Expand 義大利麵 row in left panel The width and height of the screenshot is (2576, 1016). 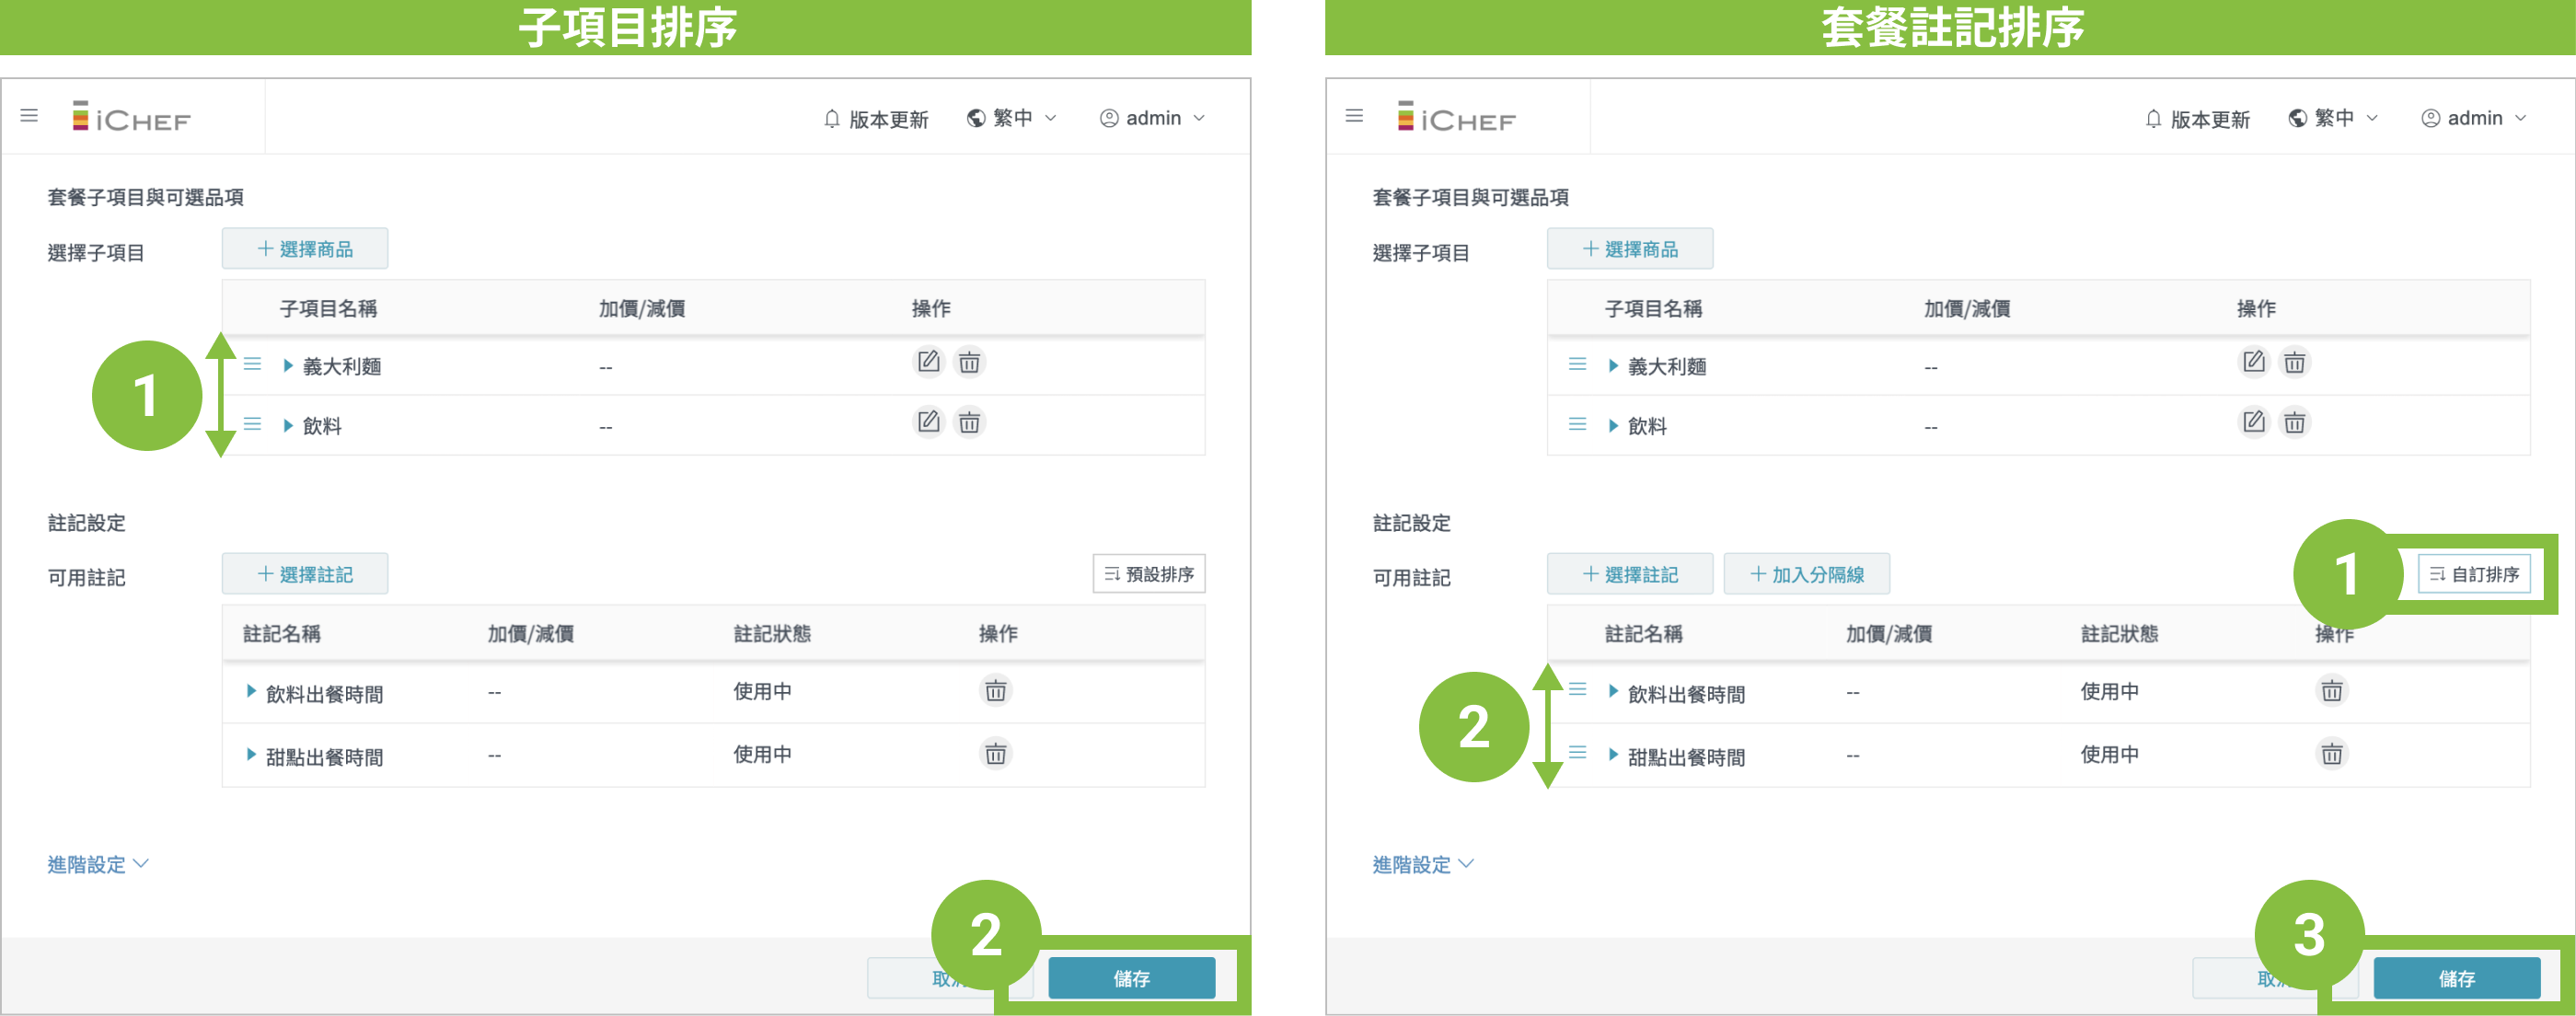[x=288, y=366]
